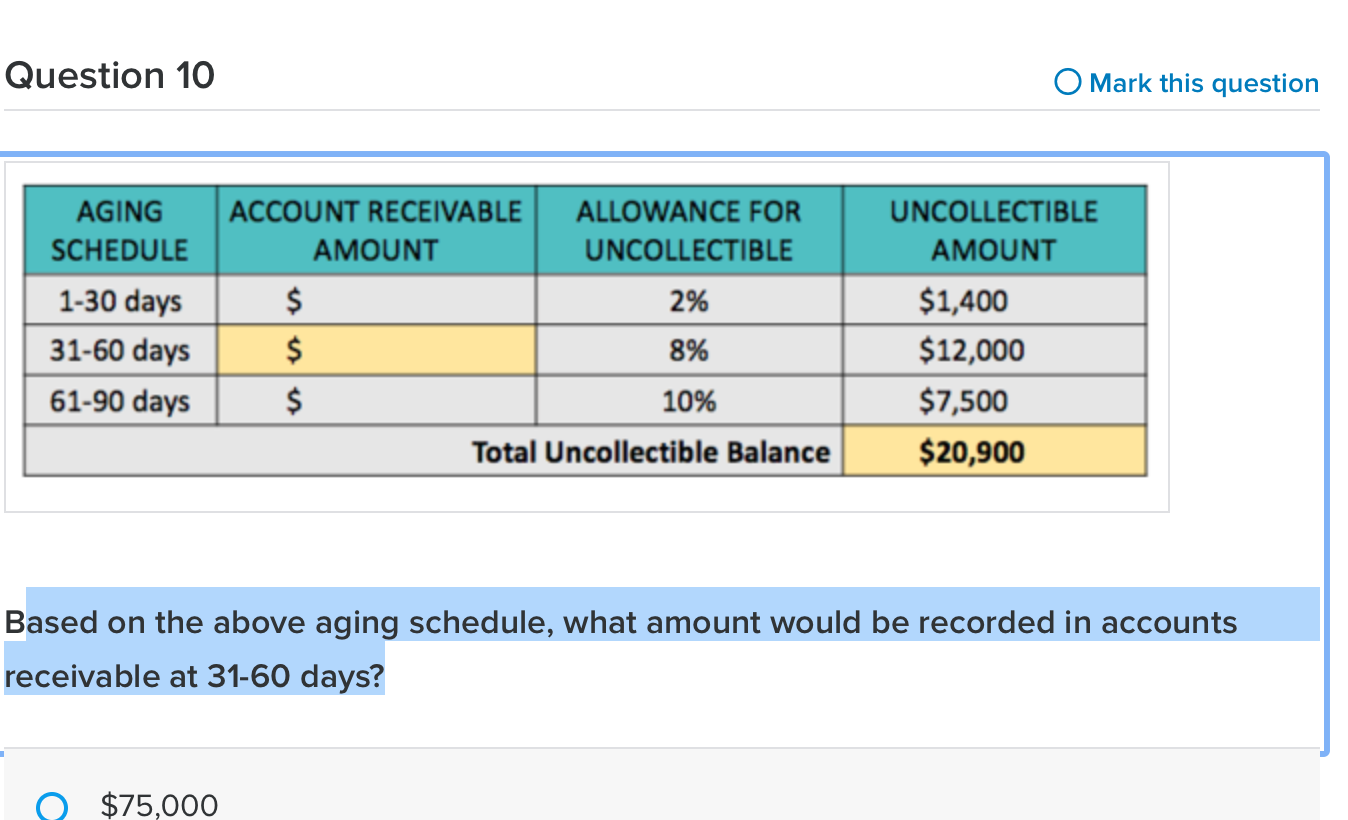1348x820 pixels.
Task: Select the highlighted question text about accounts receivable
Action: click(620, 648)
